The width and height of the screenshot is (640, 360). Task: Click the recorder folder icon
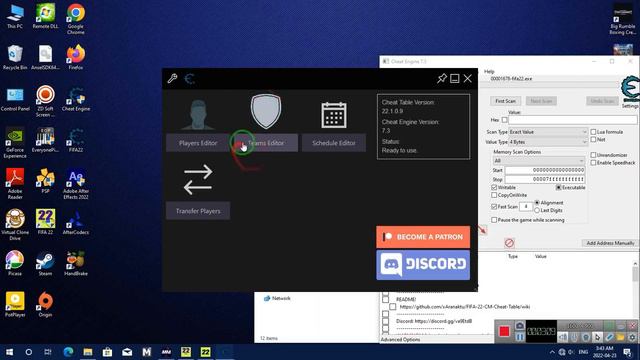click(620, 337)
